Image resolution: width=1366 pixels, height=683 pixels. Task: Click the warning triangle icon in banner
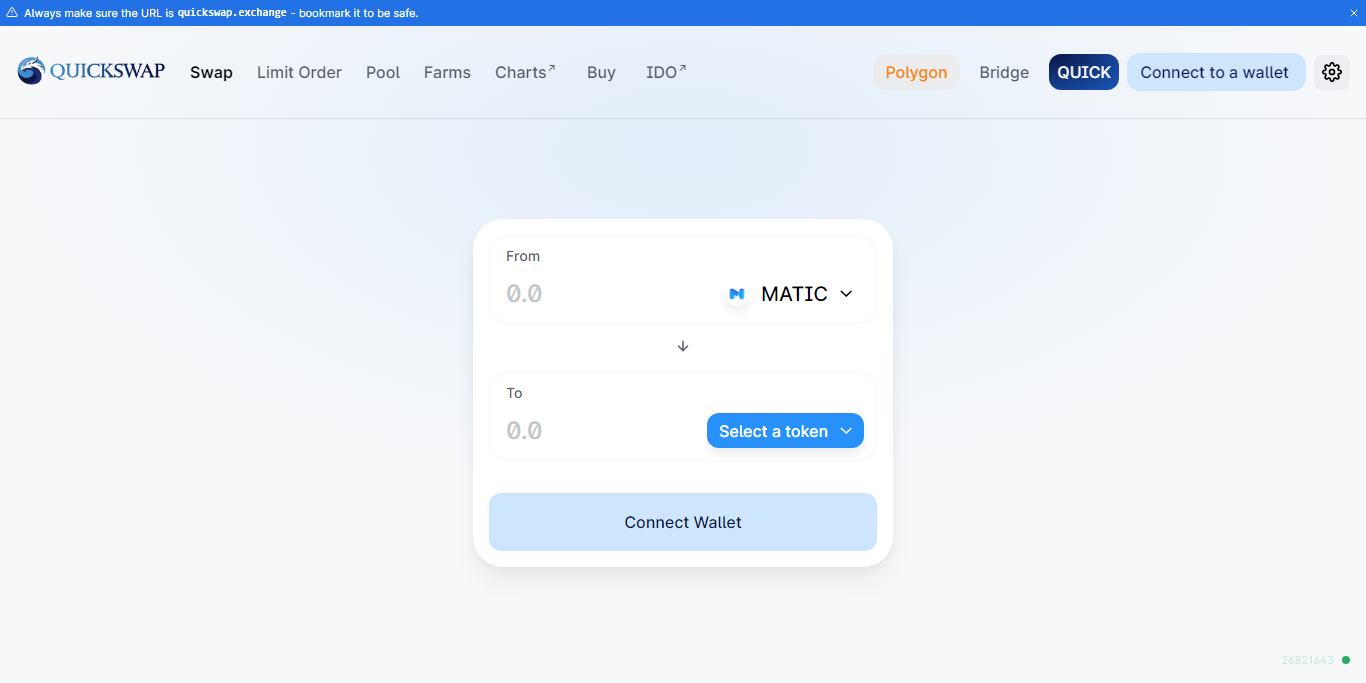(x=12, y=13)
